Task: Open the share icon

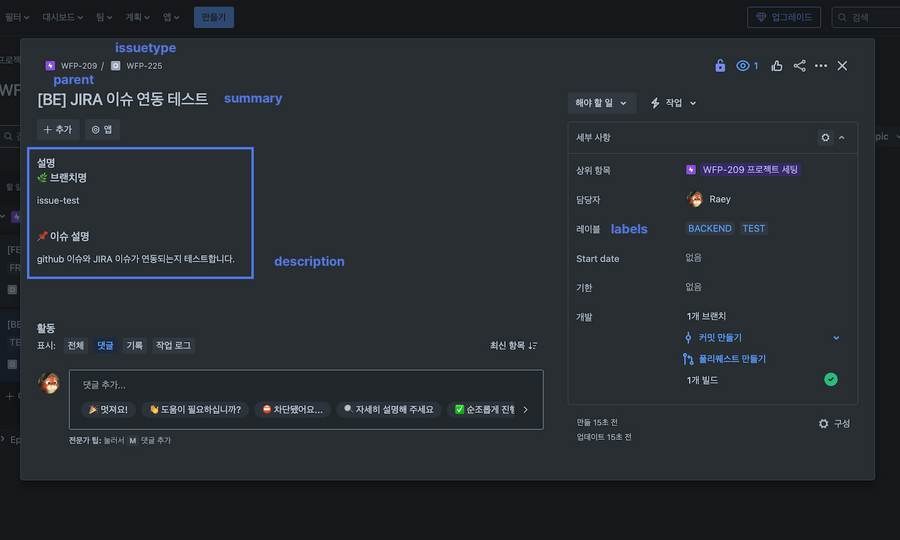Action: 799,65
